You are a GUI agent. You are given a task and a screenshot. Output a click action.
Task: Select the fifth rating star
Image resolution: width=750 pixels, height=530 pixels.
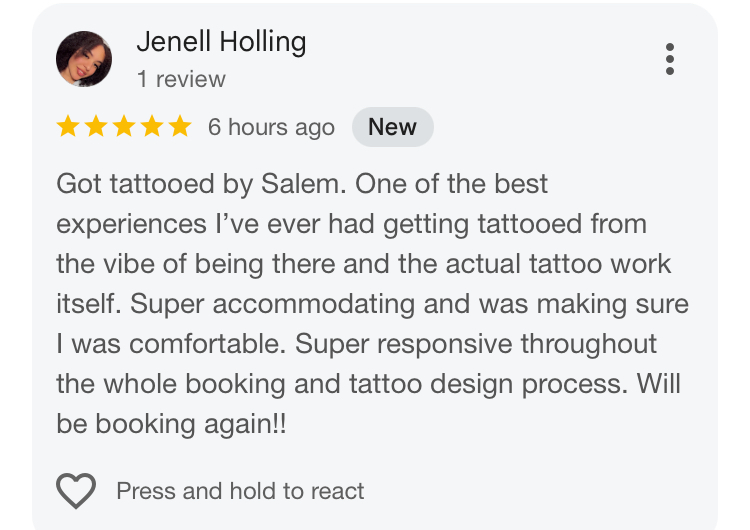pyautogui.click(x=179, y=127)
